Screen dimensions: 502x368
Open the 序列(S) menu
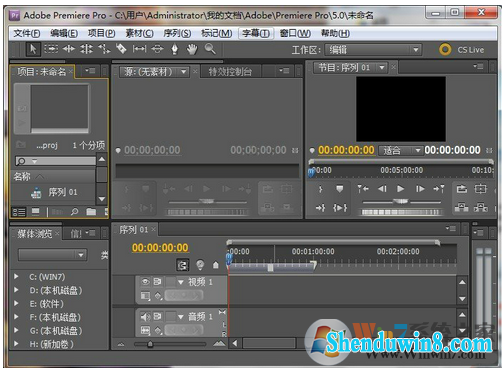[x=177, y=33]
